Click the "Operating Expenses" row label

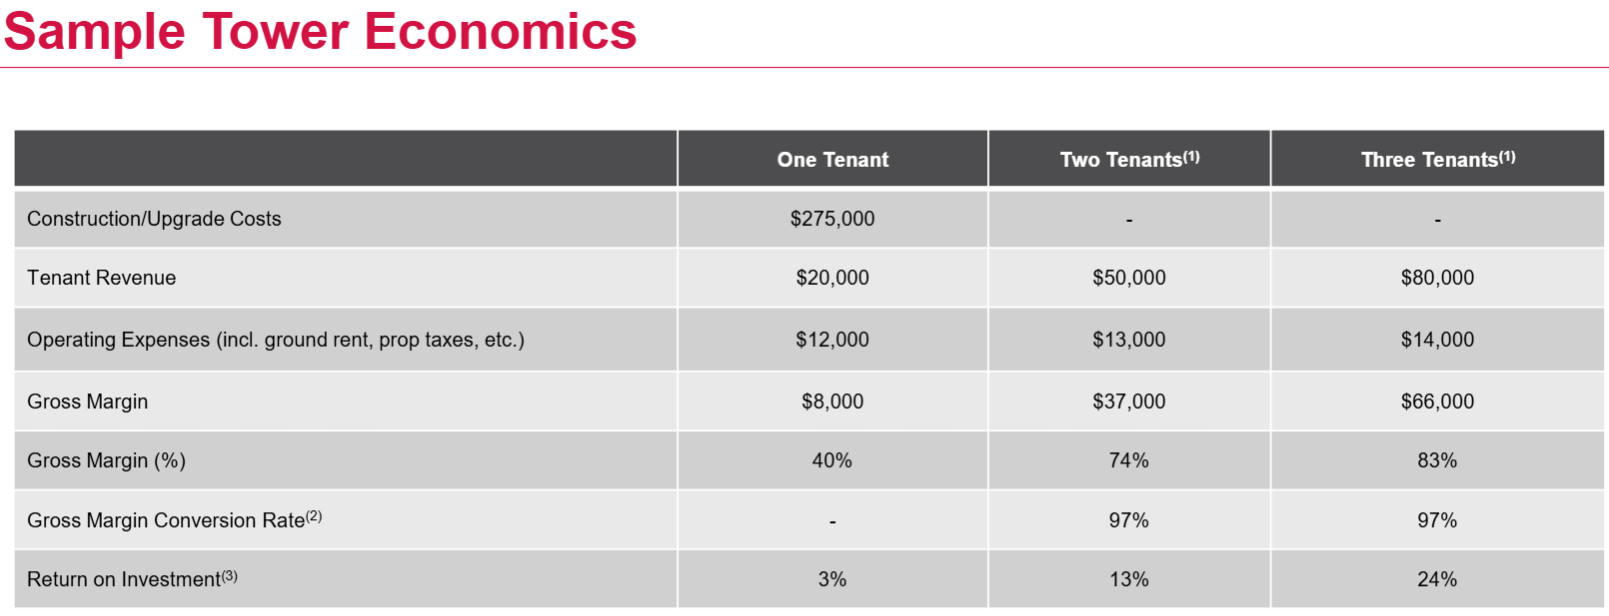pyautogui.click(x=275, y=340)
